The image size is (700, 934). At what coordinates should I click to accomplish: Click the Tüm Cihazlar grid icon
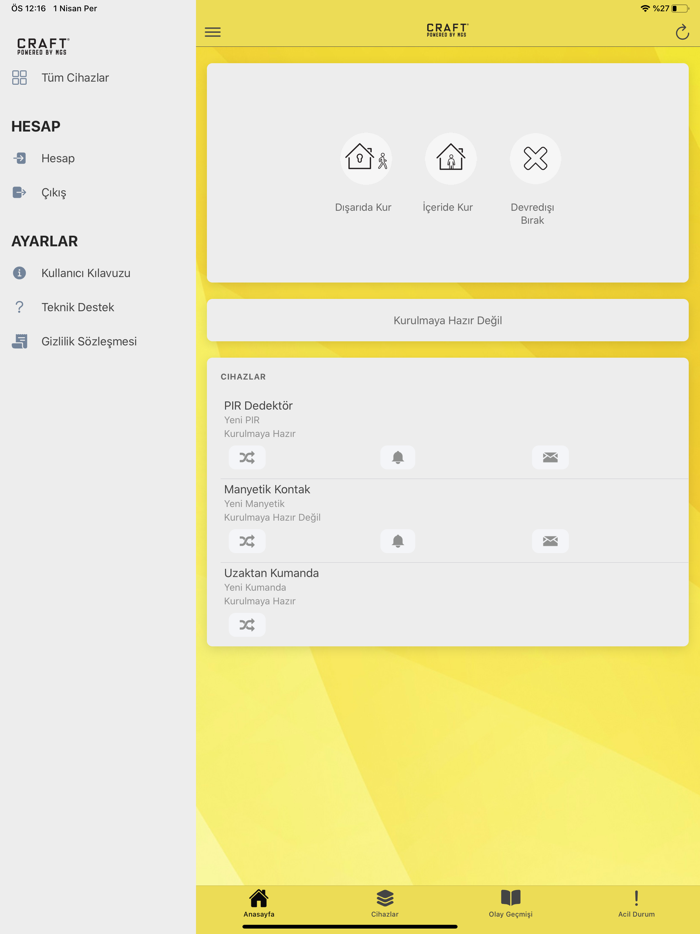[19, 77]
